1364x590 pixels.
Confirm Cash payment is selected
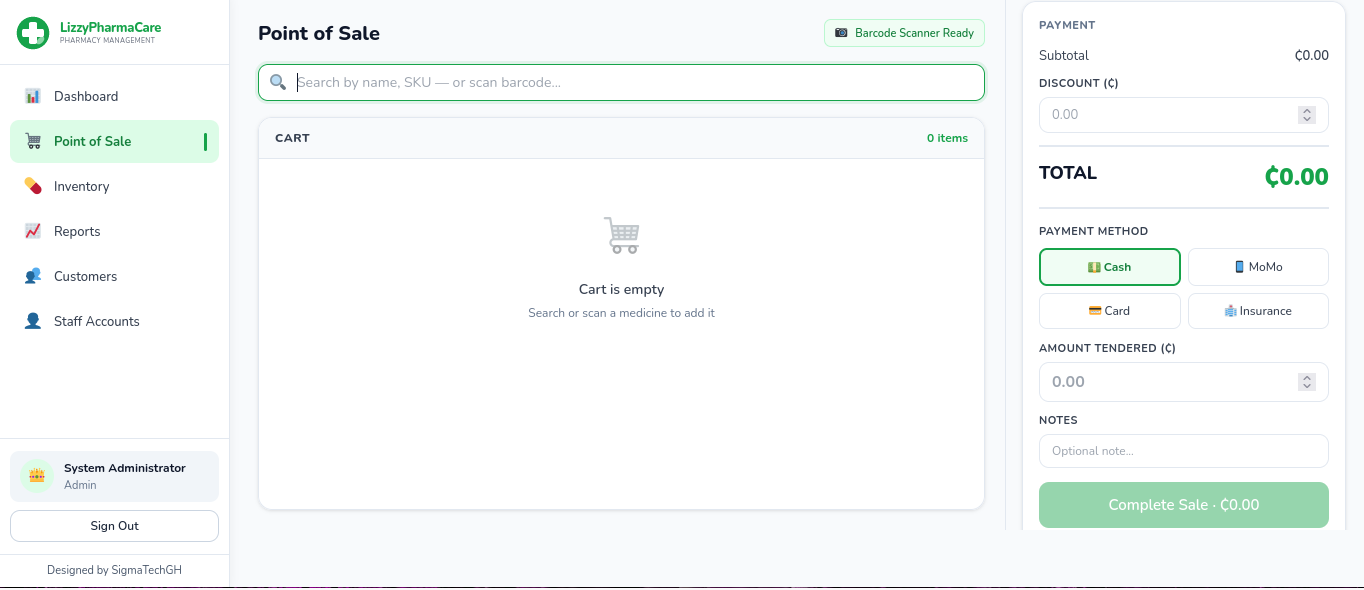[x=1109, y=267]
